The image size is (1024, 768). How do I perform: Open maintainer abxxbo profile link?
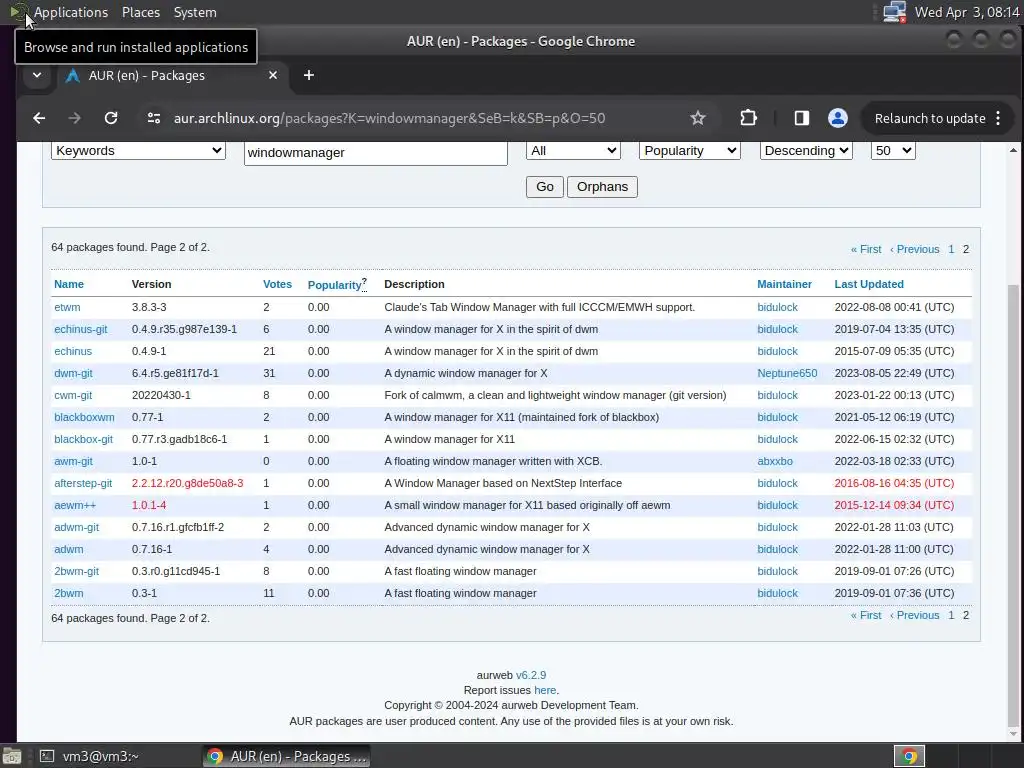pos(775,461)
